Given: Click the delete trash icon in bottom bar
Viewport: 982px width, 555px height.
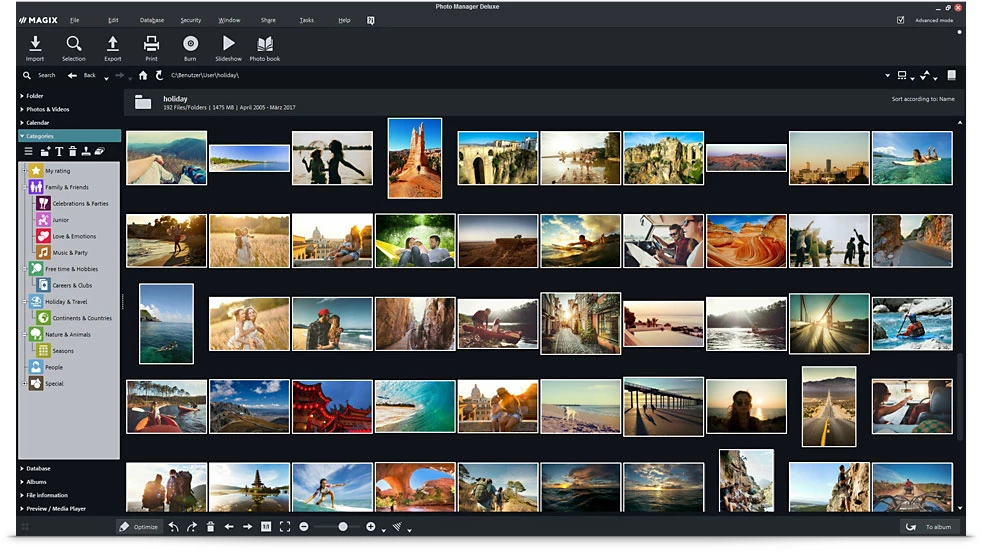Looking at the screenshot, I should (x=210, y=526).
